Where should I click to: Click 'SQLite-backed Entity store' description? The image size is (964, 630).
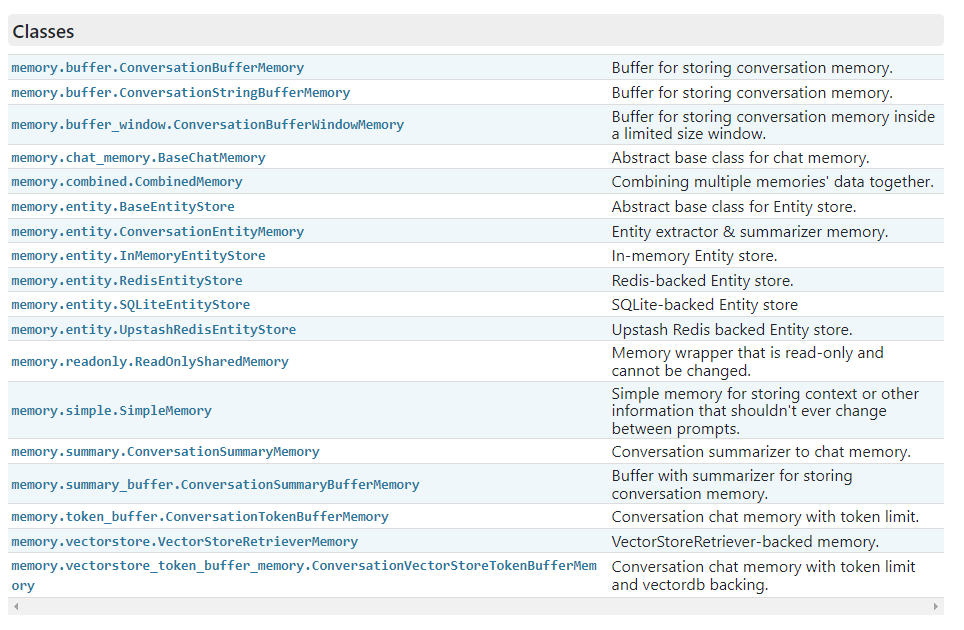705,305
